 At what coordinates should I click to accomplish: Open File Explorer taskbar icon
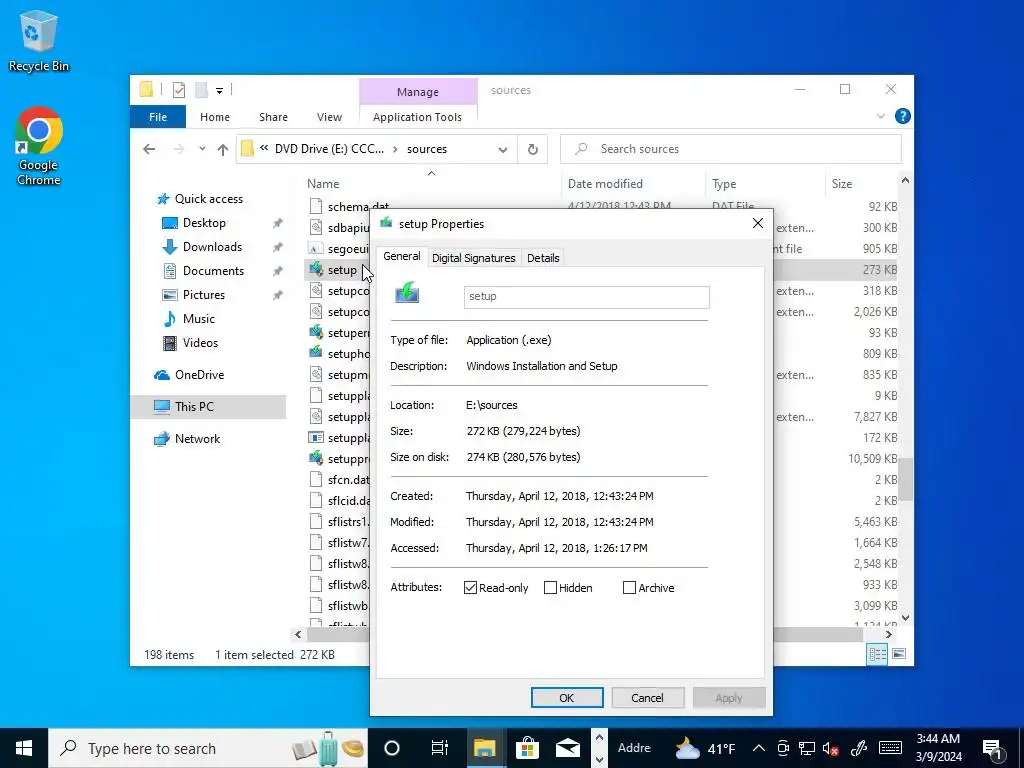[484, 748]
